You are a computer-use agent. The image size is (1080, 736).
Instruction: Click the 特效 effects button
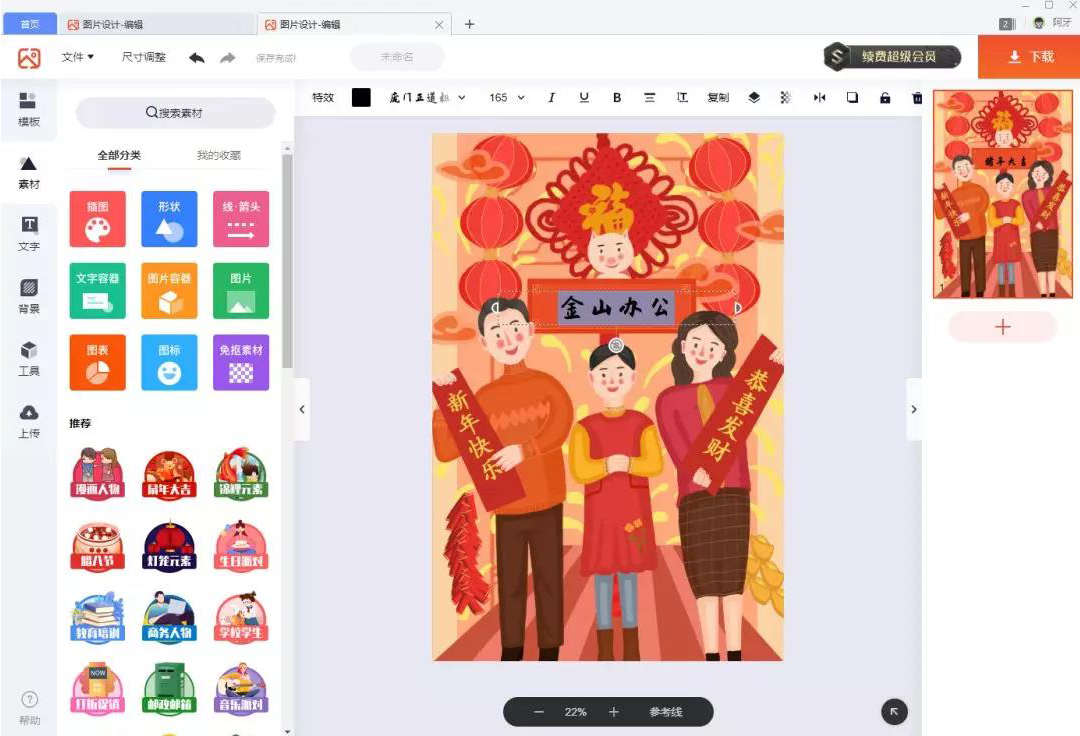(323, 98)
